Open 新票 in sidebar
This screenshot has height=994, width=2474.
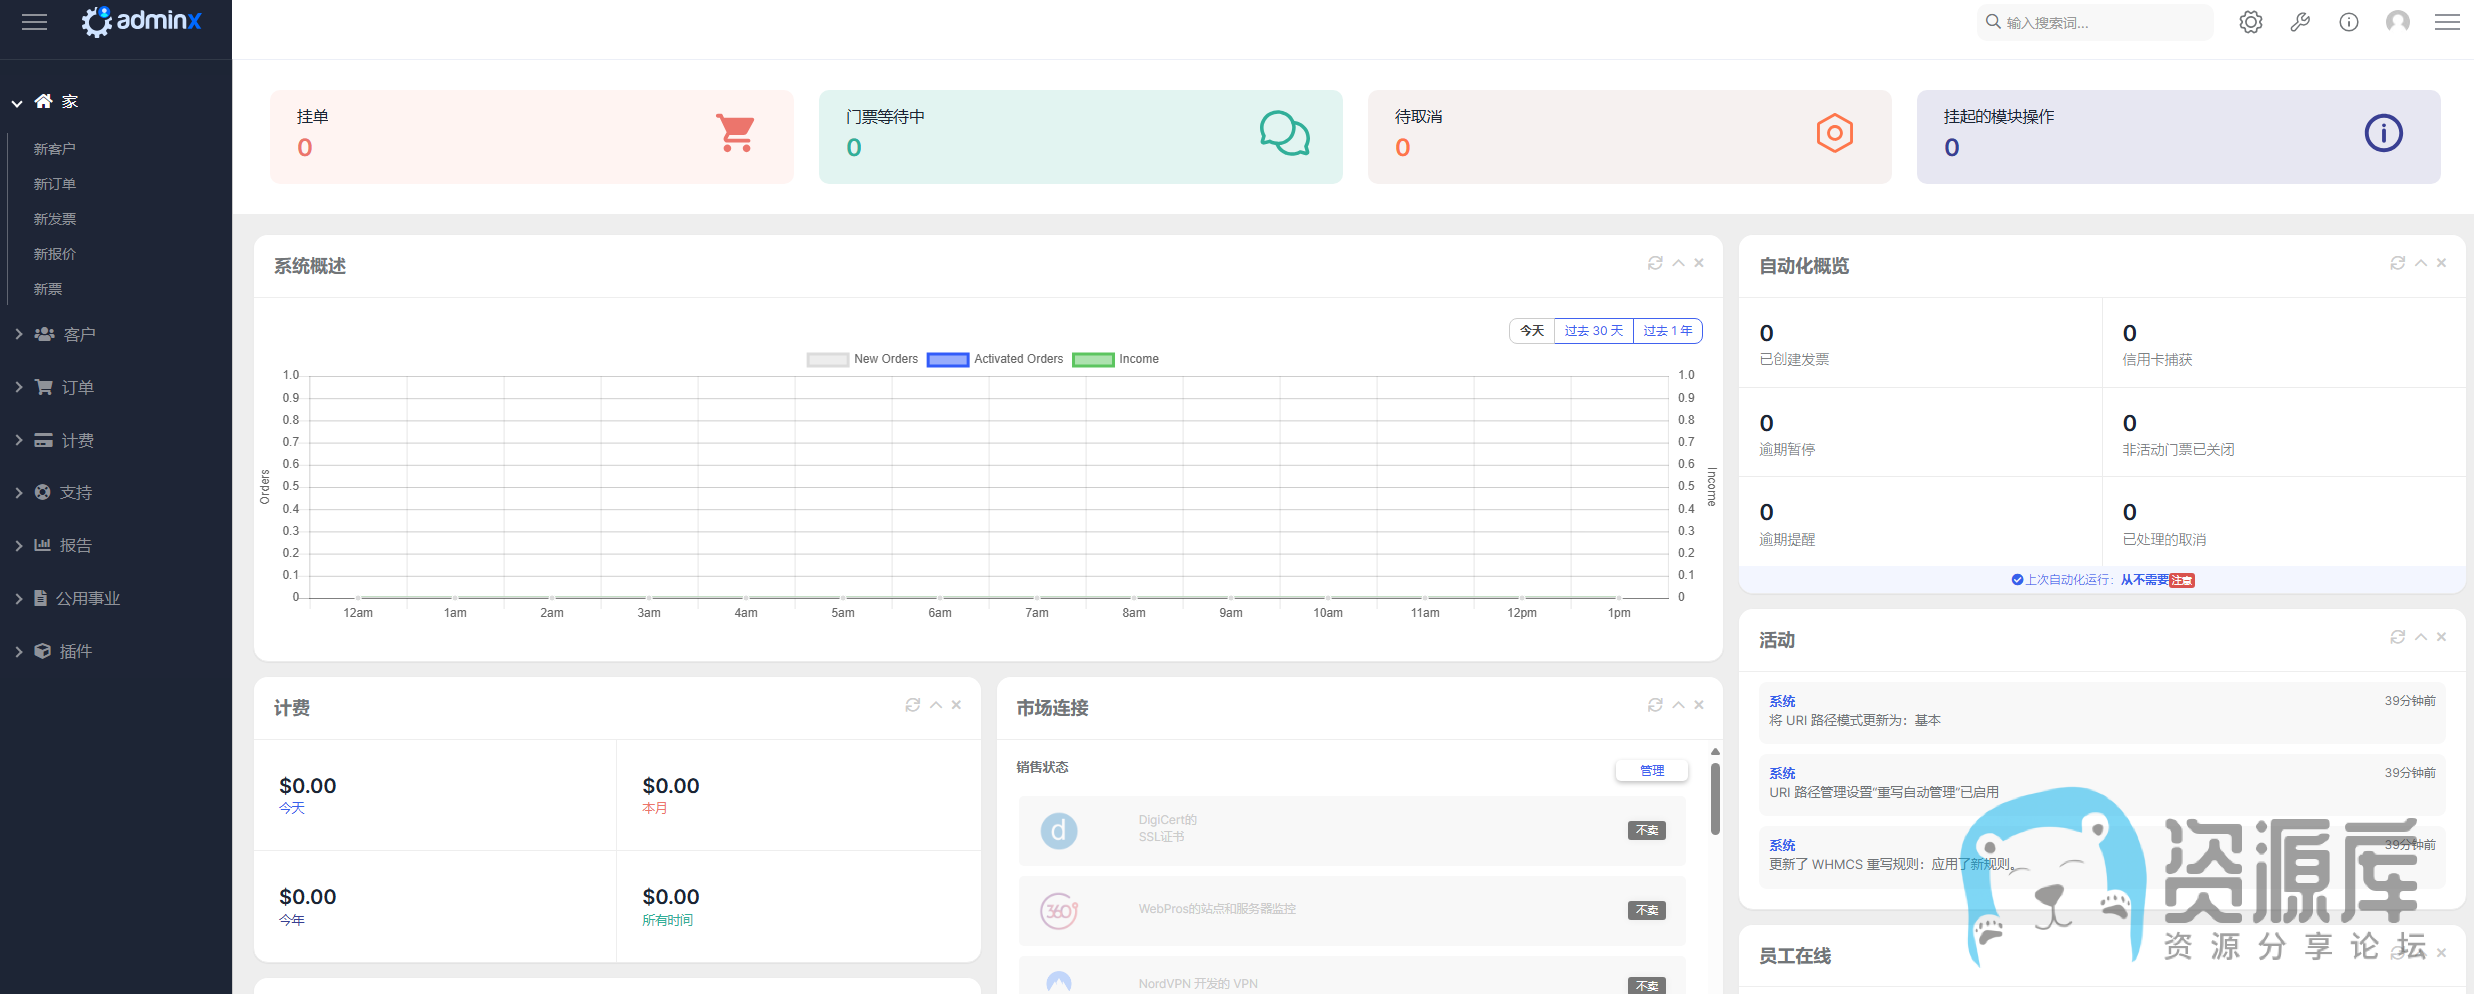pos(48,289)
